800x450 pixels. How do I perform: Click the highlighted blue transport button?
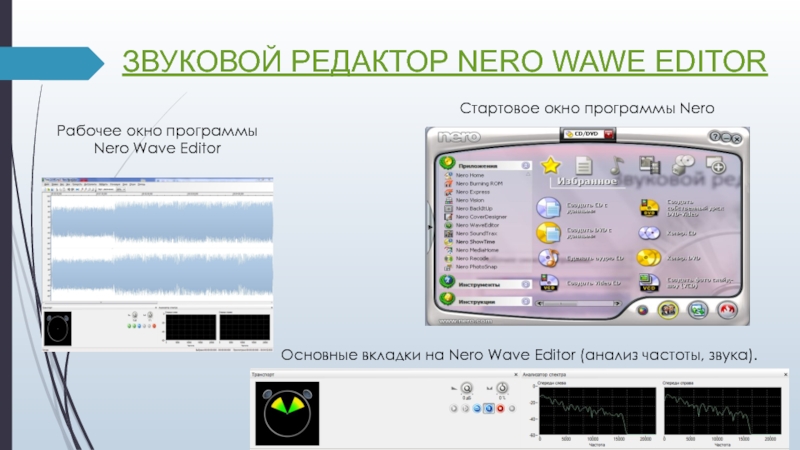489,408
